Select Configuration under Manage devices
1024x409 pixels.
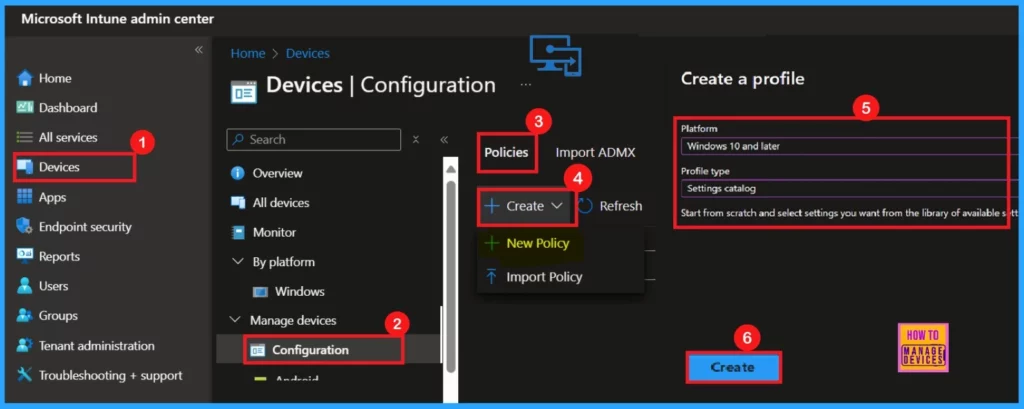(310, 350)
